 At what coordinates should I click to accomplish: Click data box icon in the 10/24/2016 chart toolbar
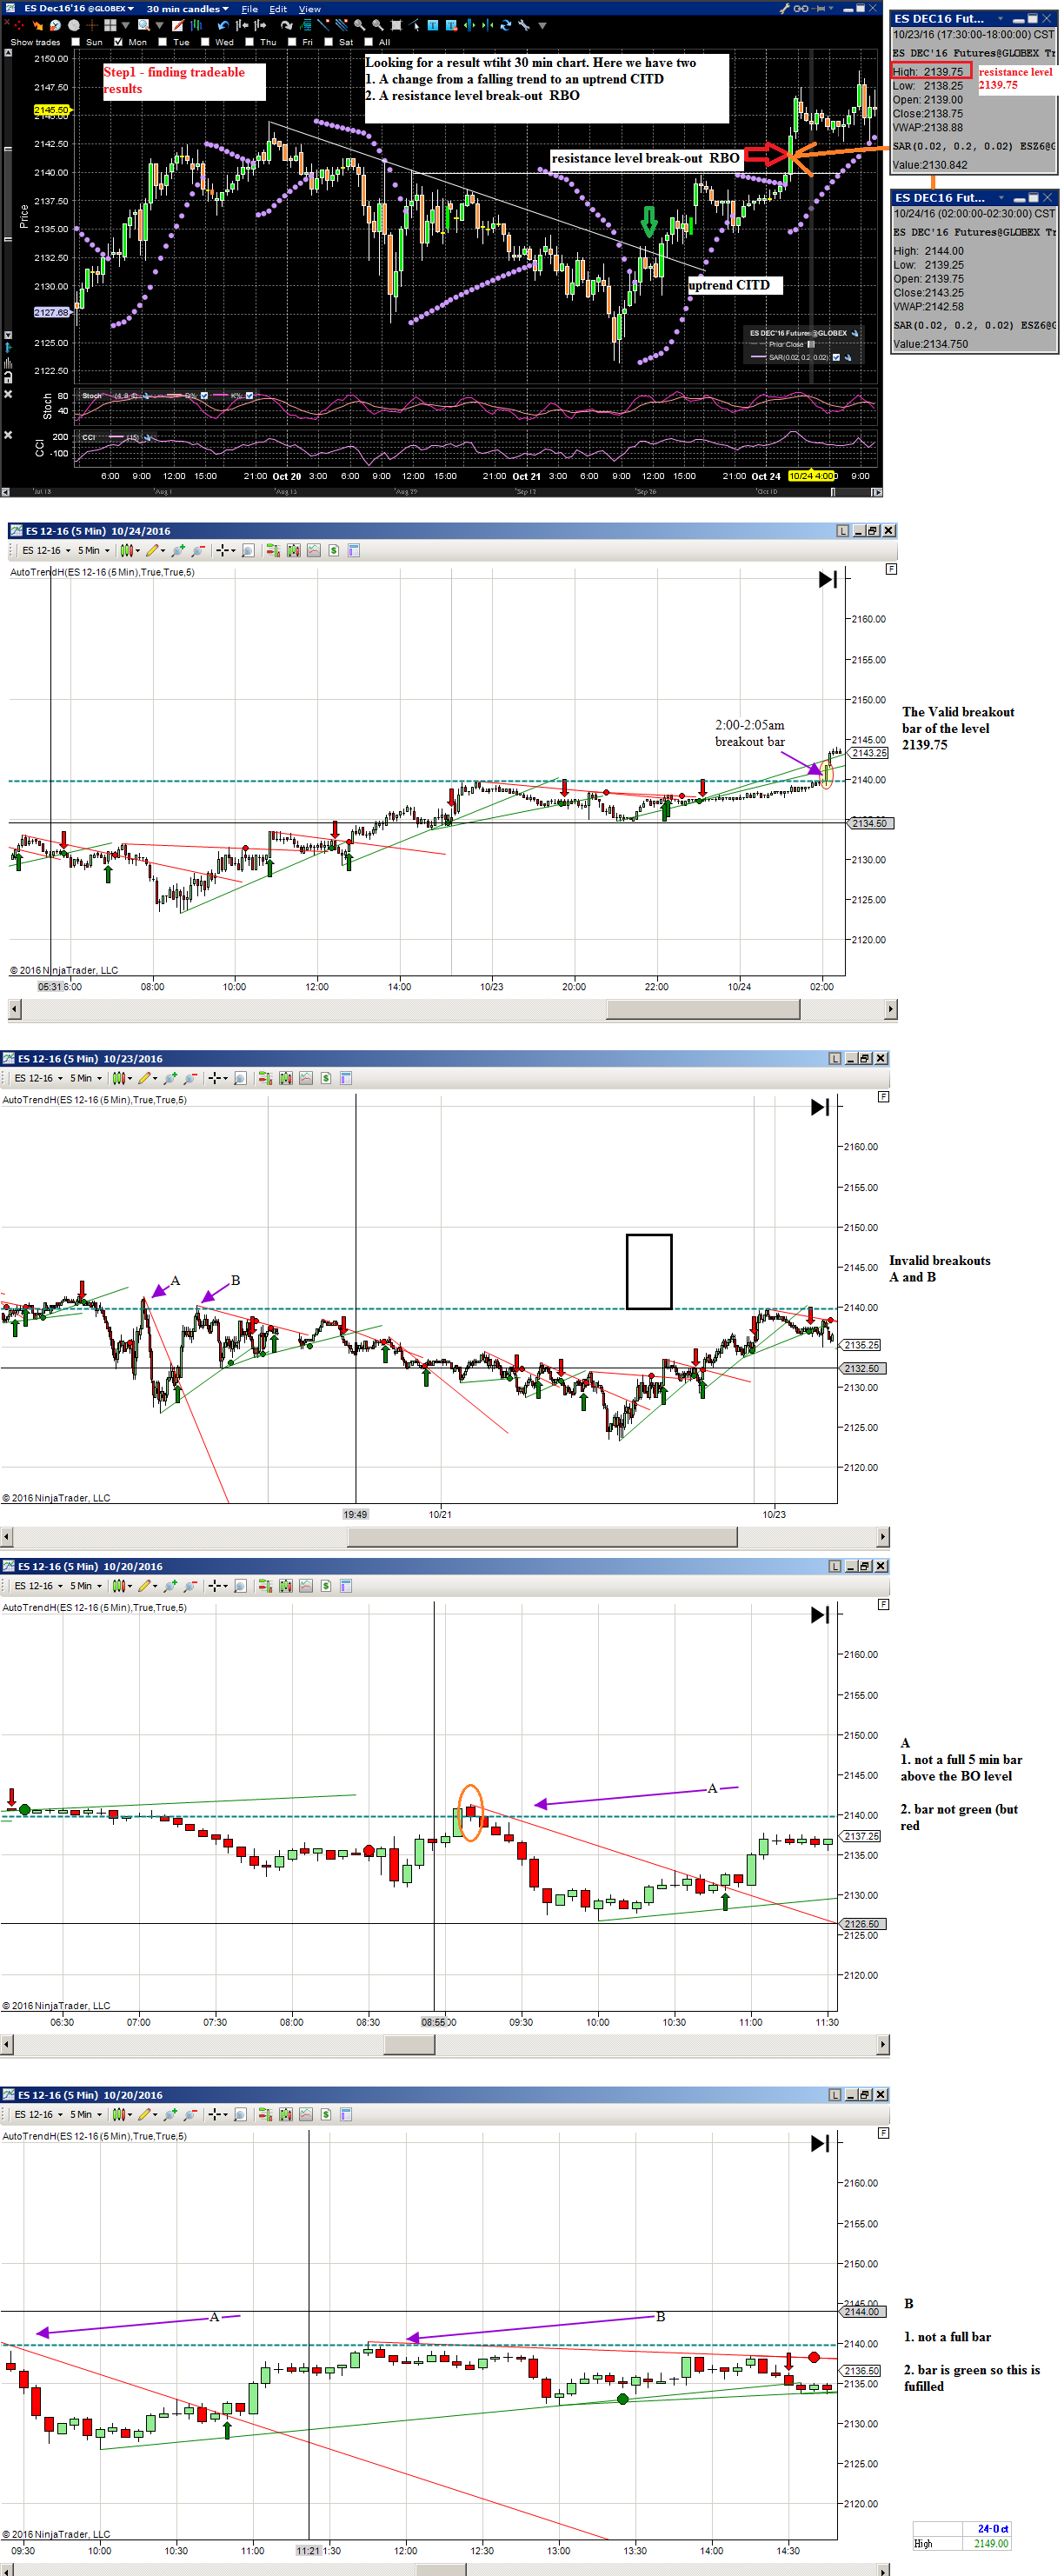click(249, 550)
